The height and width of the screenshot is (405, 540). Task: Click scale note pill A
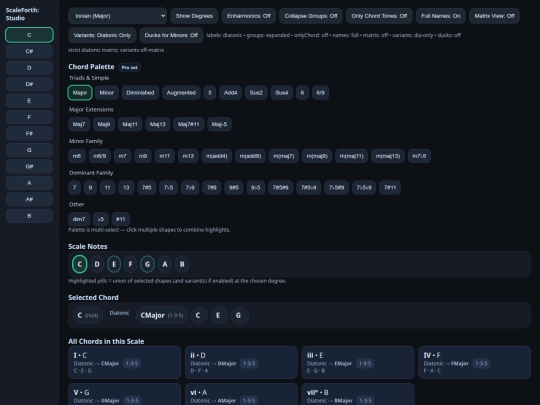[165, 264]
